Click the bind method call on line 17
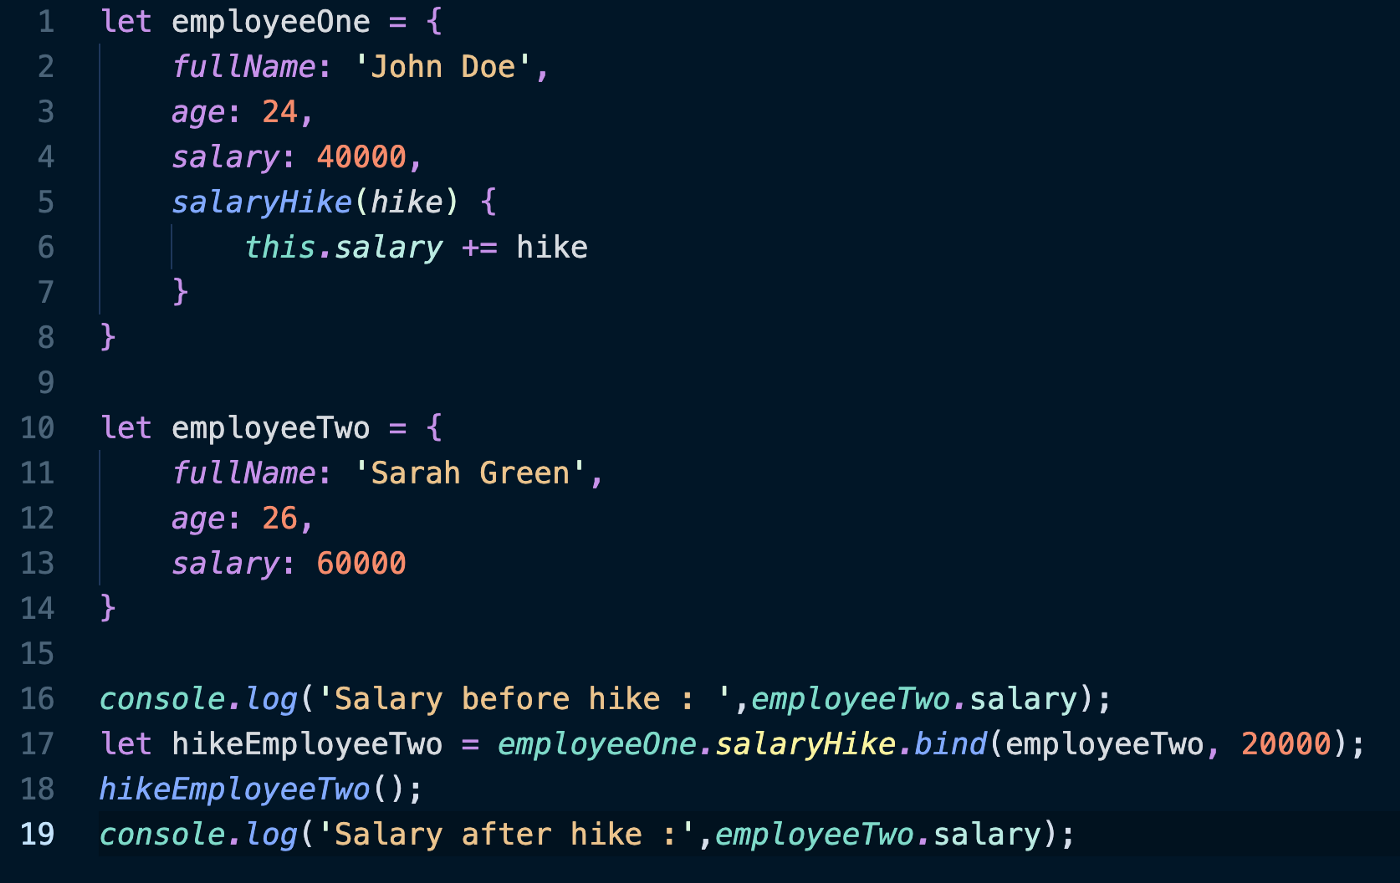 [950, 744]
